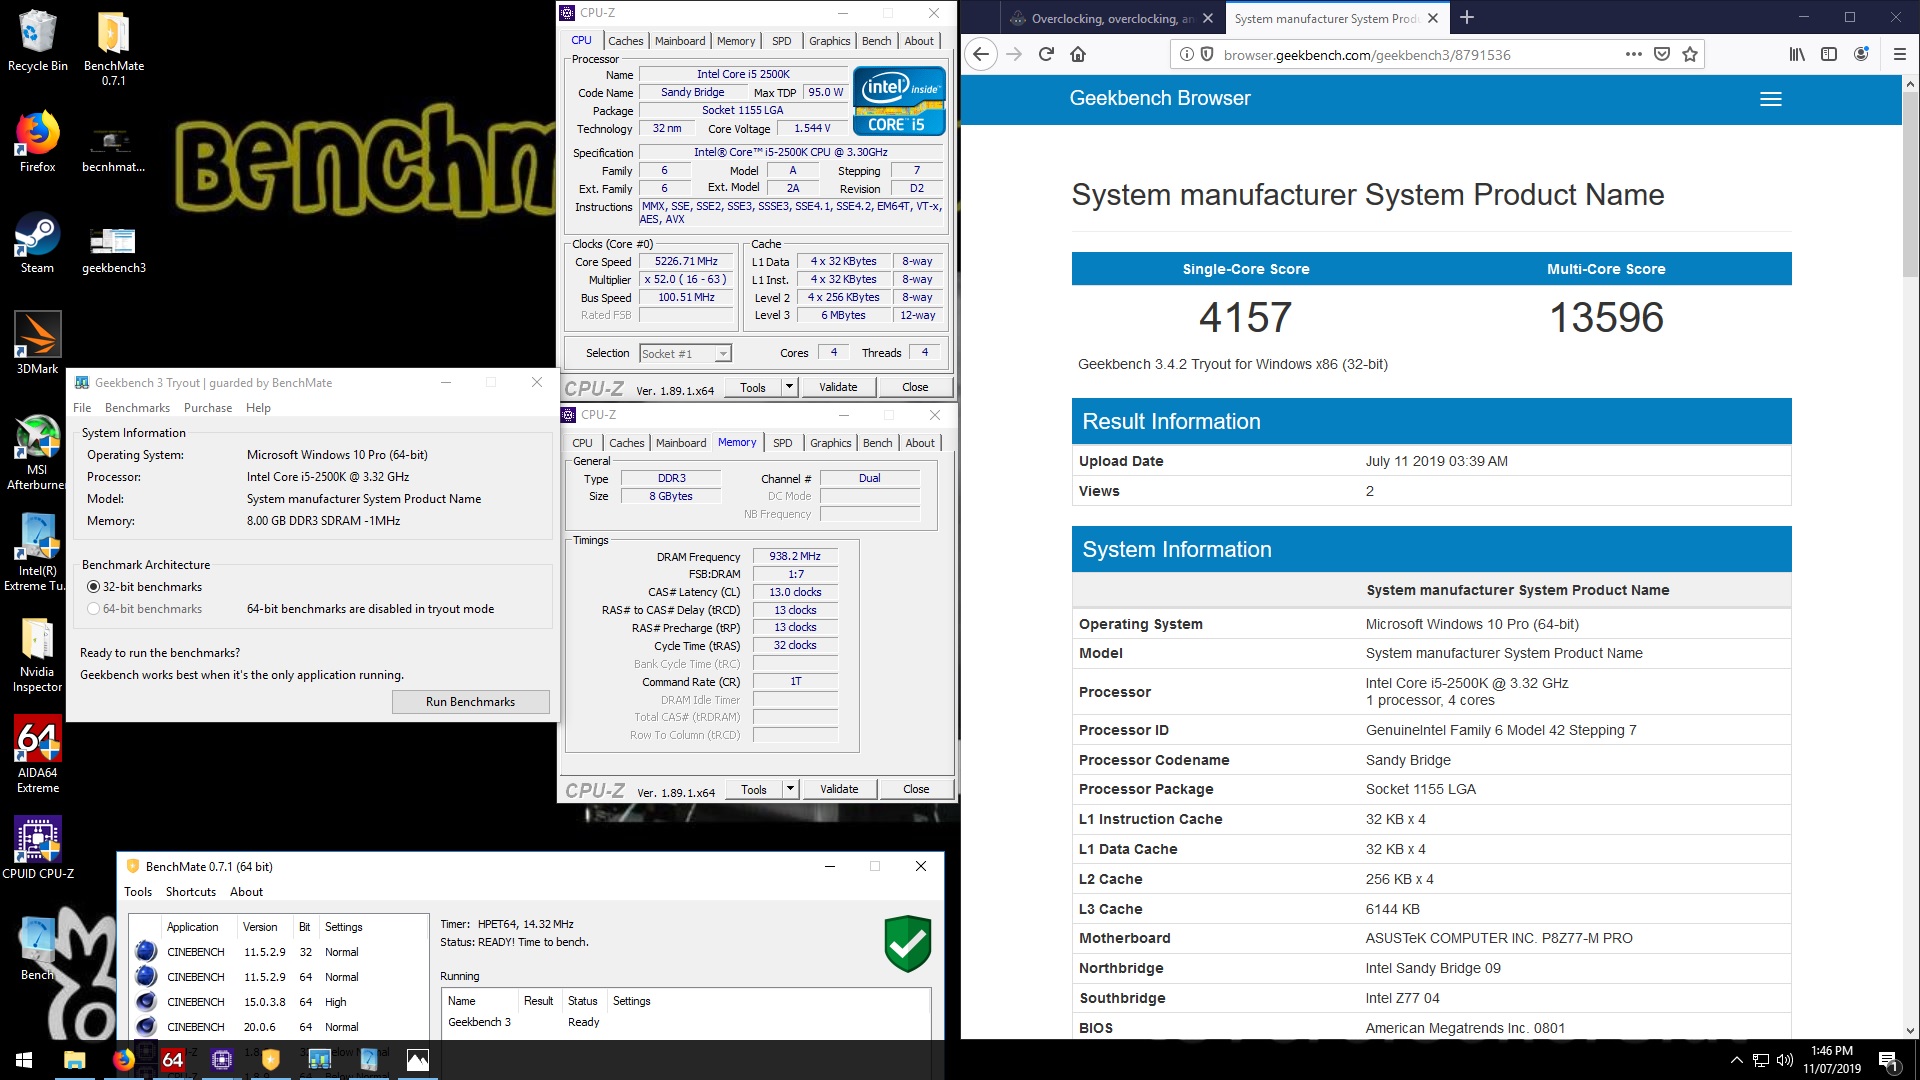This screenshot has height=1080, width=1920.
Task: Click the clock and date in taskbar
Action: [x=1832, y=1060]
